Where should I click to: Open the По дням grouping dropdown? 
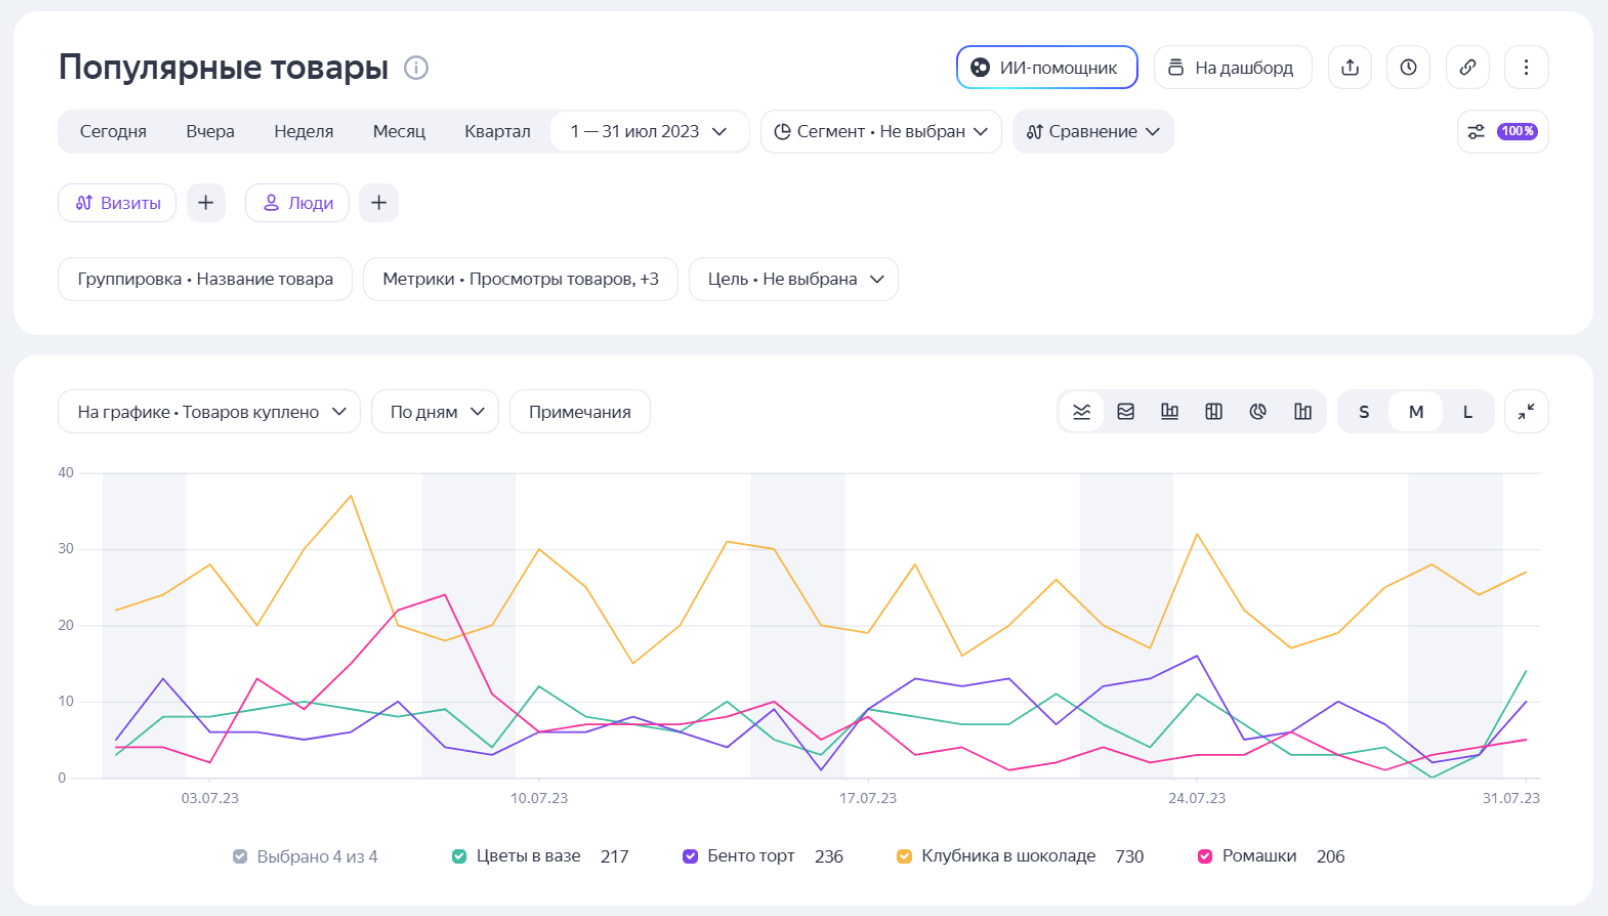[x=435, y=412]
